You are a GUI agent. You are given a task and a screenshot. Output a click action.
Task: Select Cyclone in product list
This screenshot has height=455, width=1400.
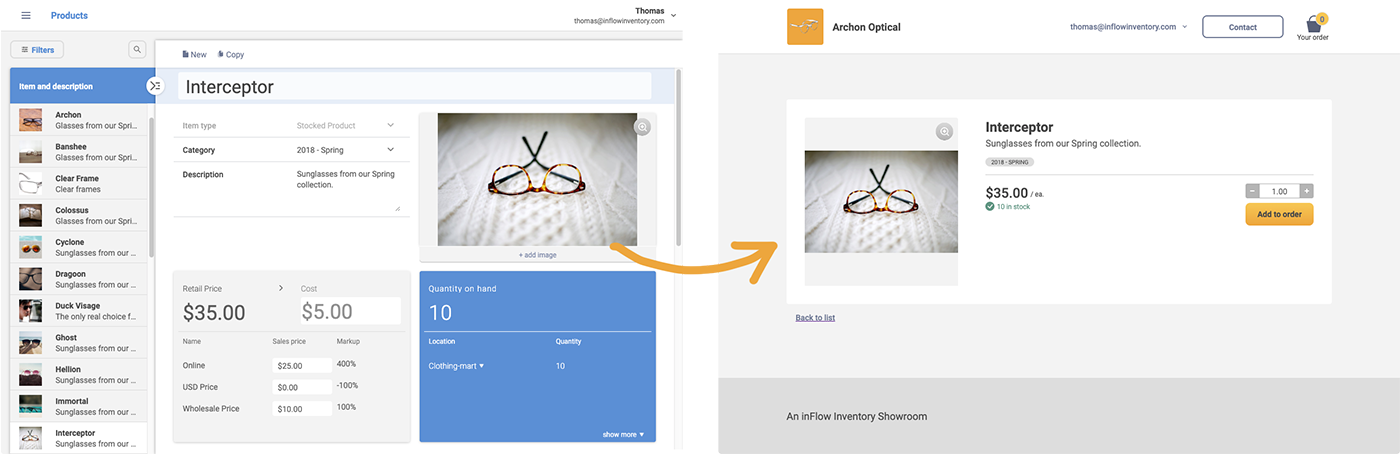[79, 247]
